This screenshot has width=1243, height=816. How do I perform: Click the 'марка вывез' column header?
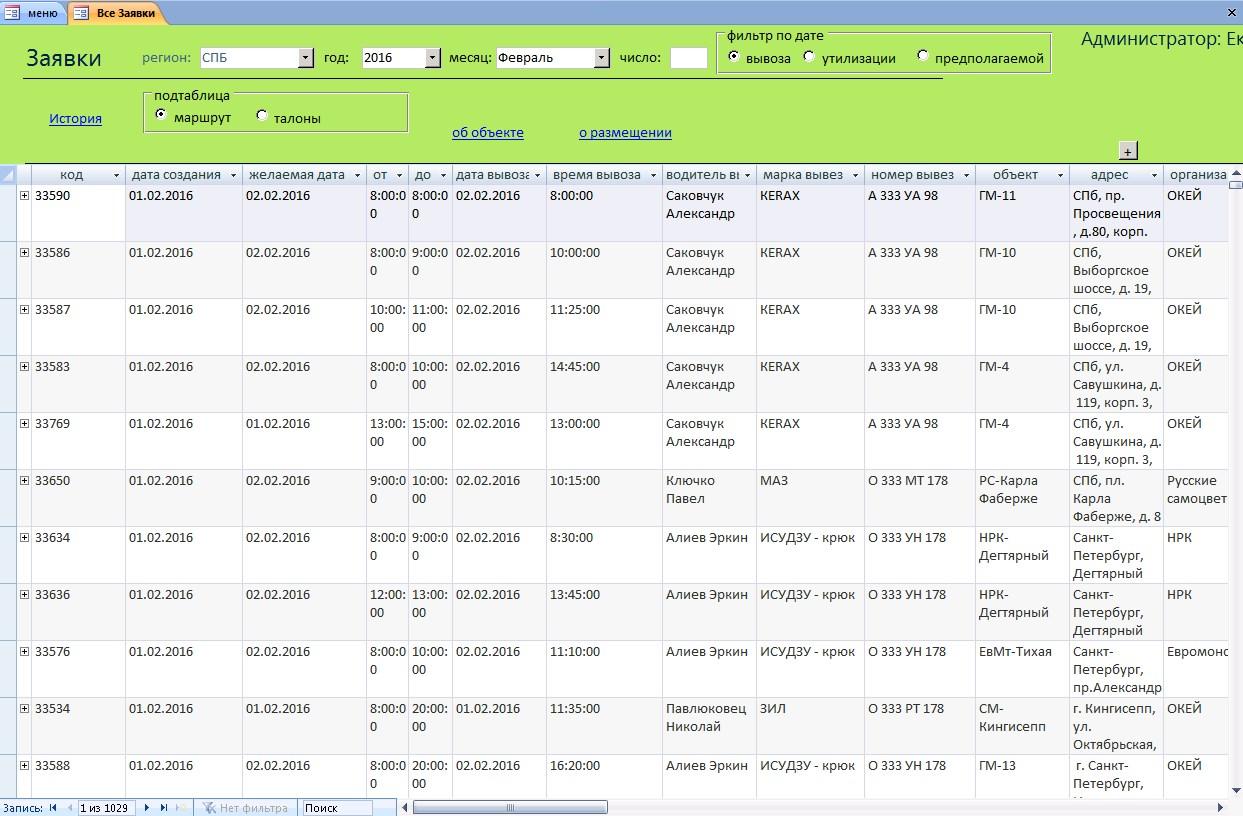810,175
